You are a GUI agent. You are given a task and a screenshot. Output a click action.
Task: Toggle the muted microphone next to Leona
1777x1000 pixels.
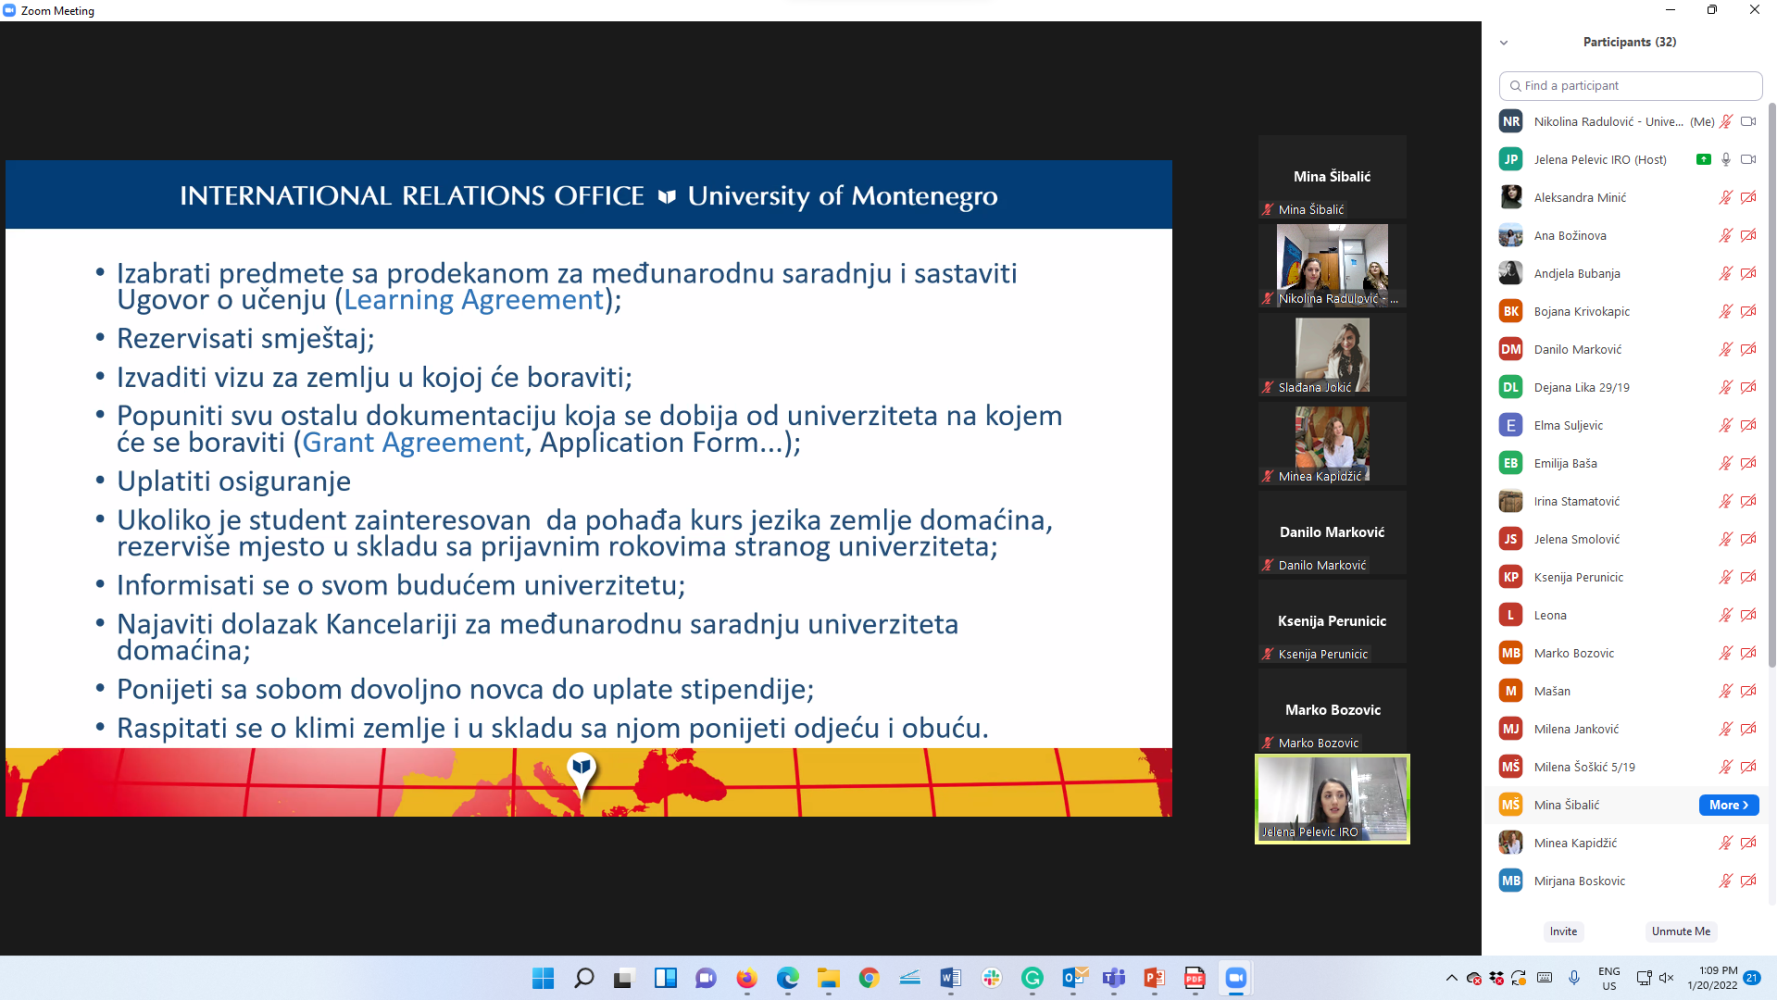coord(1724,614)
